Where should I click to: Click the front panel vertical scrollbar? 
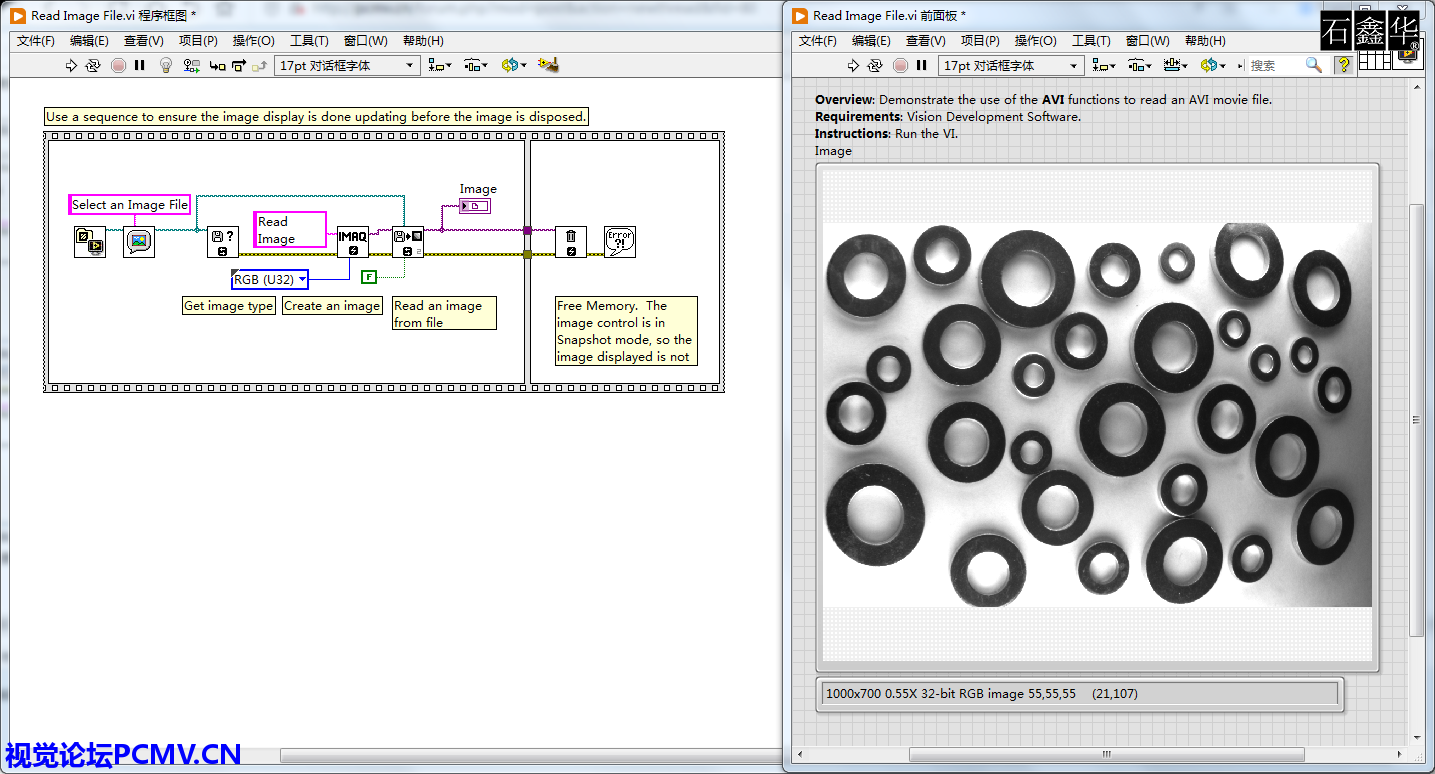[x=1416, y=420]
